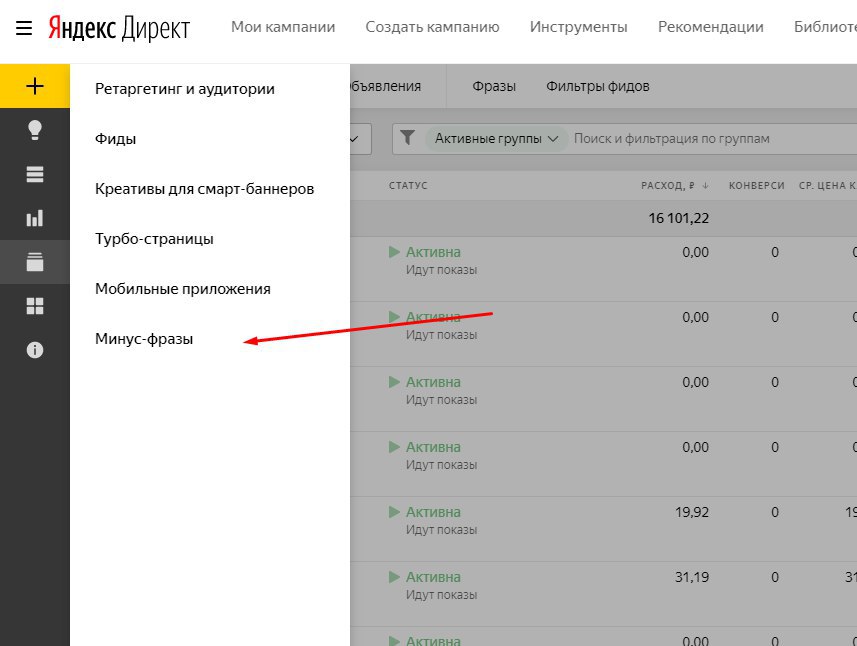The width and height of the screenshot is (857, 646).
Task: Expand the dropdown left of the filter bar
Action: point(361,139)
